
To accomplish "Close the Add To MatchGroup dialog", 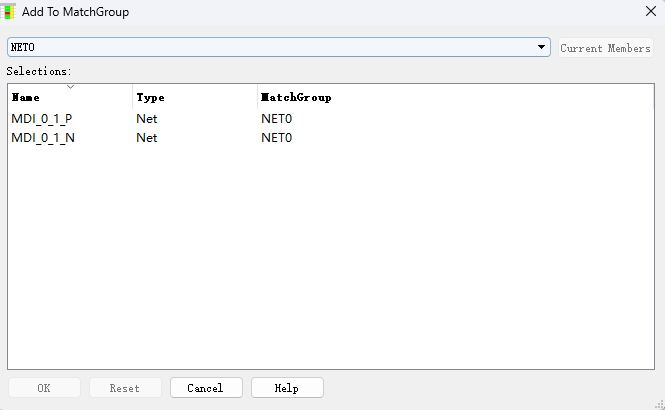I will pyautogui.click(x=651, y=11).
